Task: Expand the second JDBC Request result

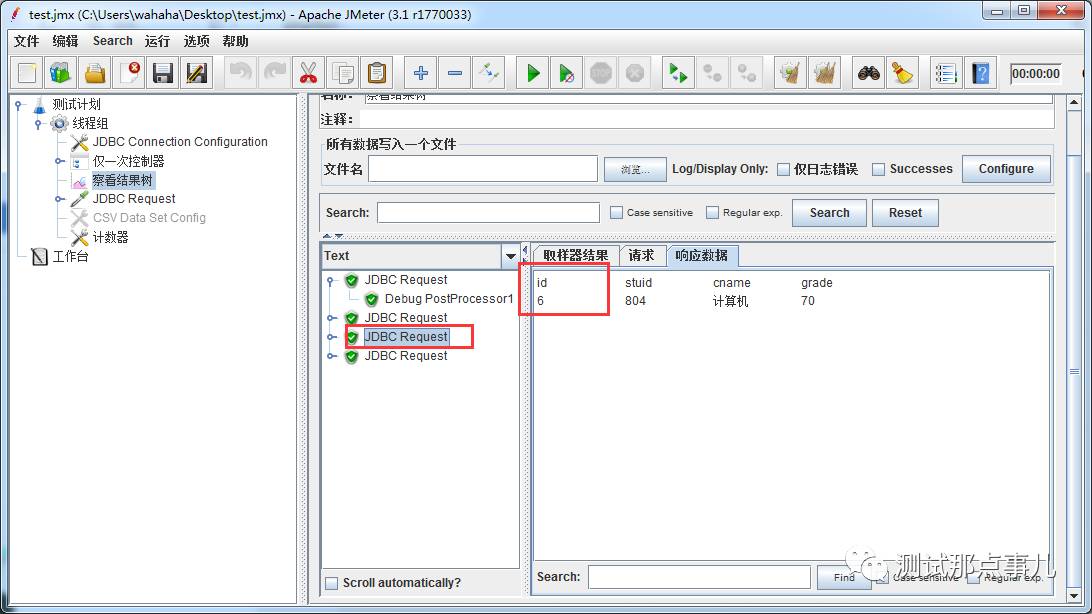Action: tap(332, 318)
